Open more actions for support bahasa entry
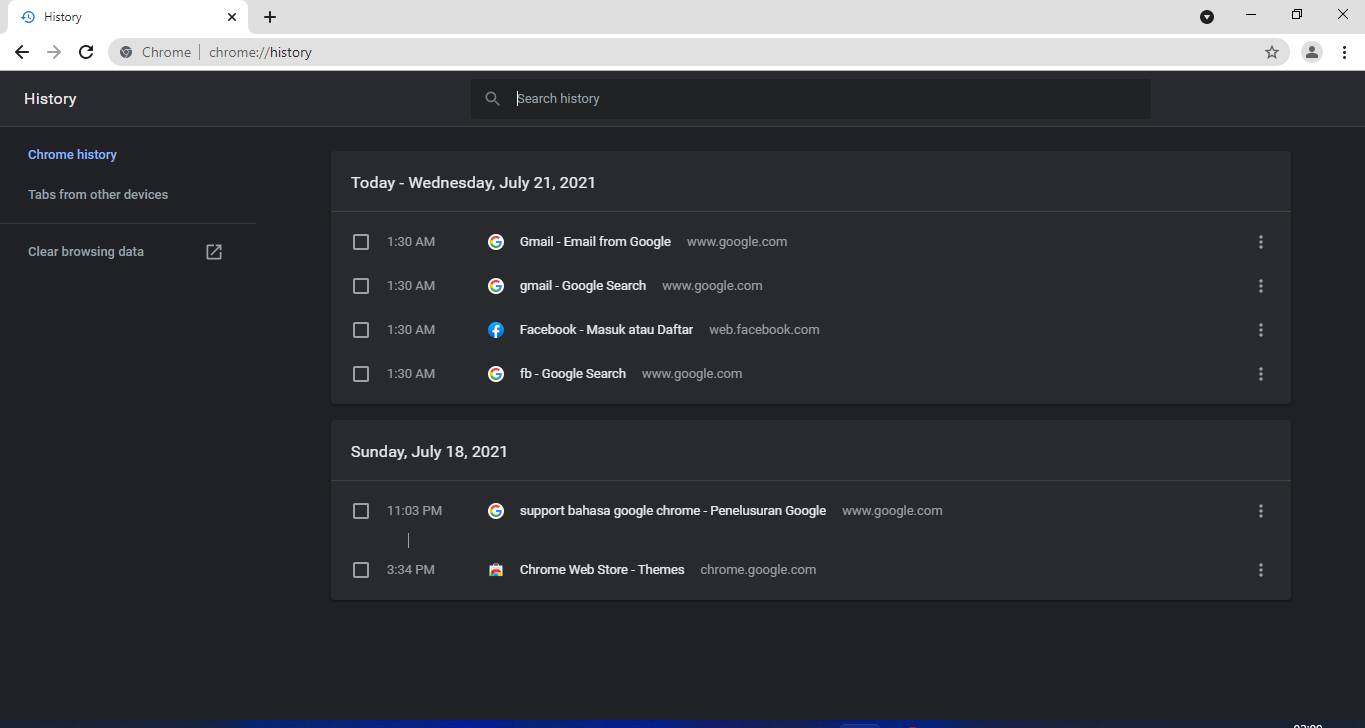The height and width of the screenshot is (728, 1365). [1261, 510]
